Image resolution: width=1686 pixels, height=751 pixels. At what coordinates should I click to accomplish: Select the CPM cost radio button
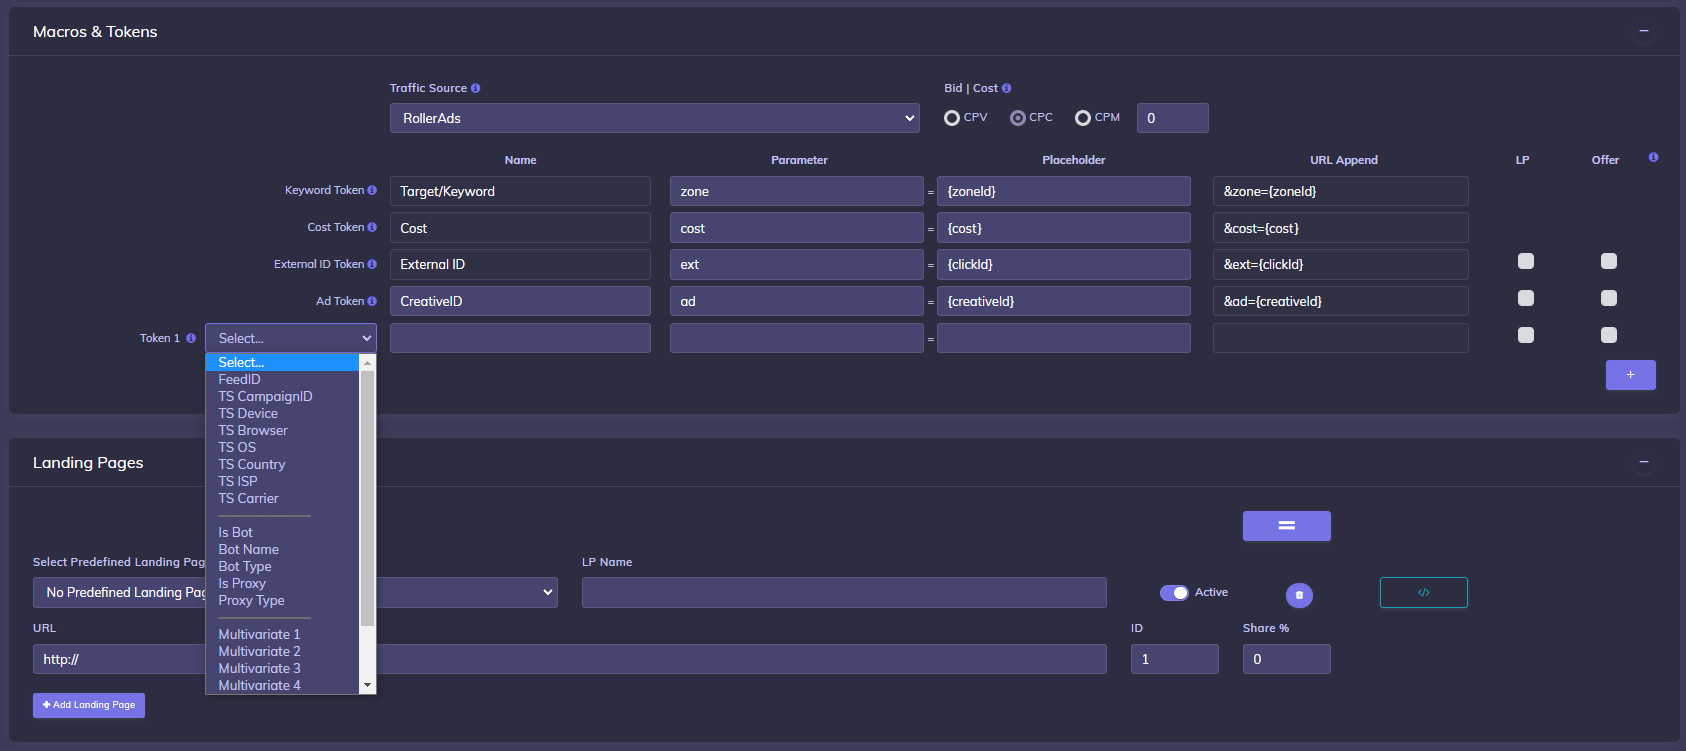1083,118
